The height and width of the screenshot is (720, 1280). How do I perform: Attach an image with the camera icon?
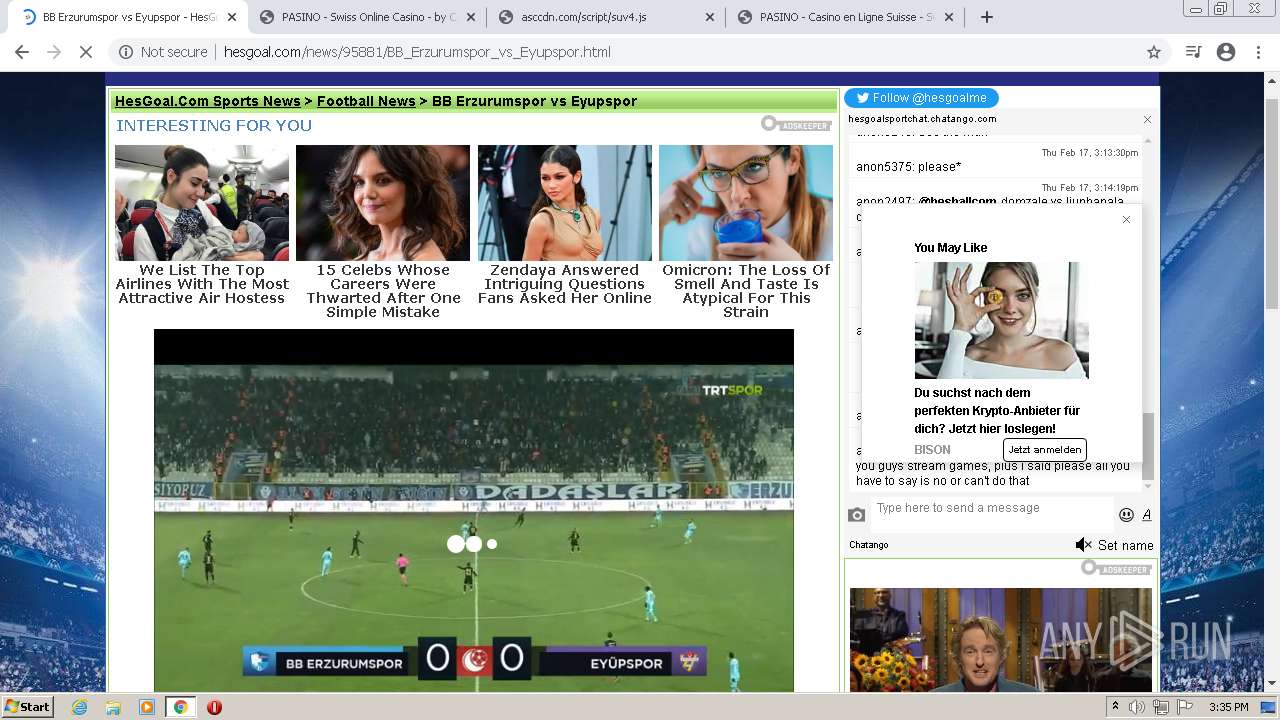[x=857, y=515]
